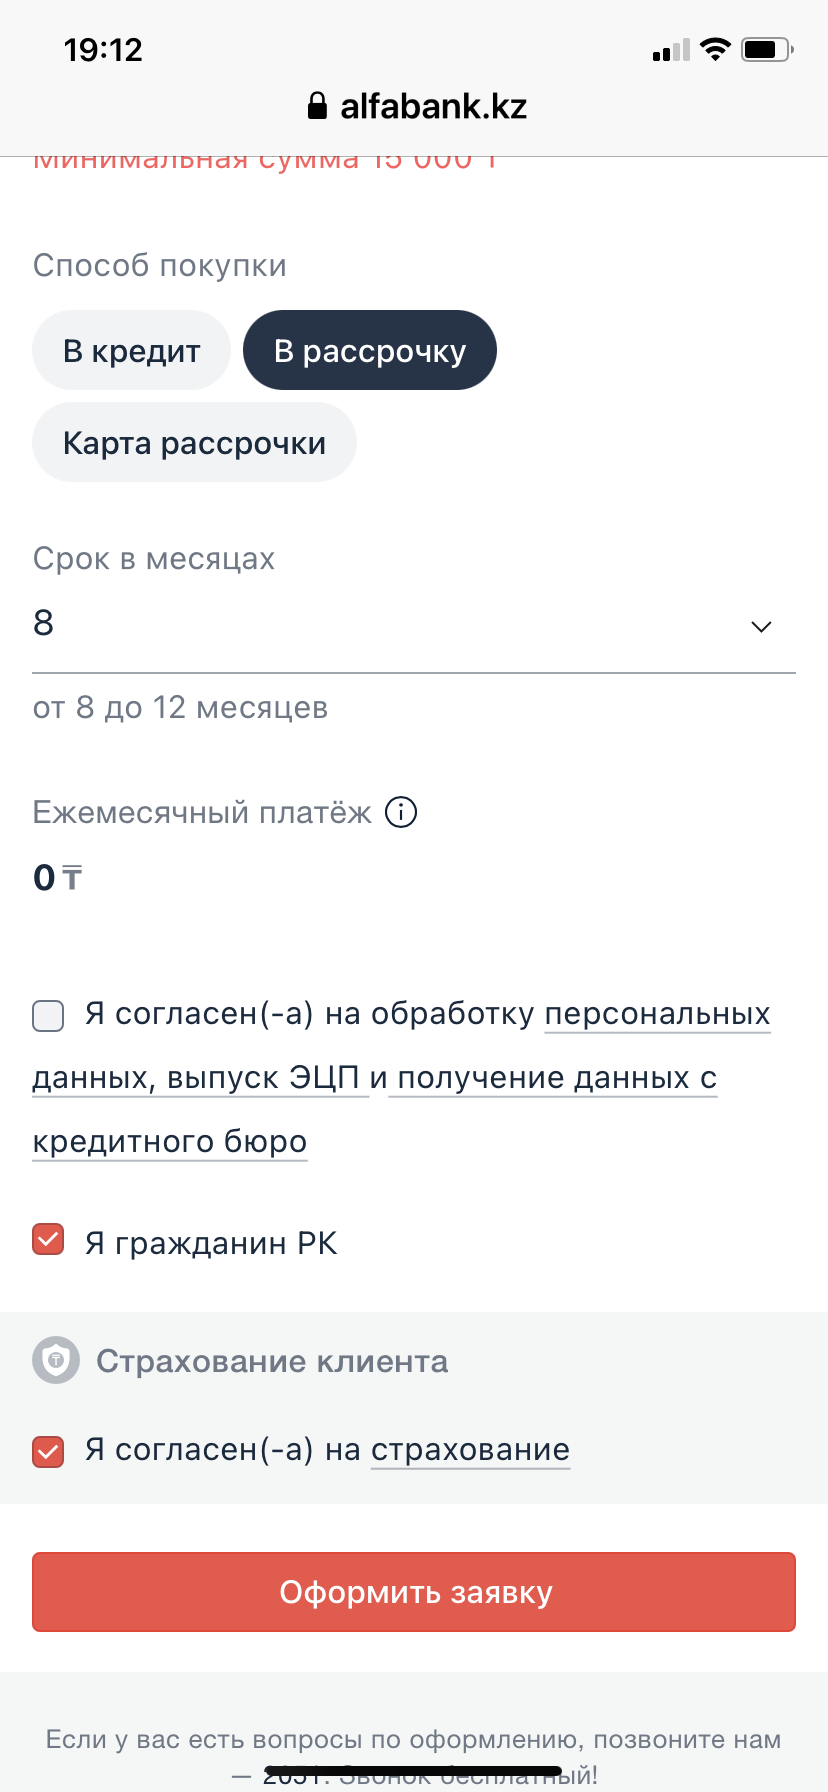The width and height of the screenshot is (828, 1792).
Task: Tap the alfabank.kz address bar
Action: (x=432, y=106)
